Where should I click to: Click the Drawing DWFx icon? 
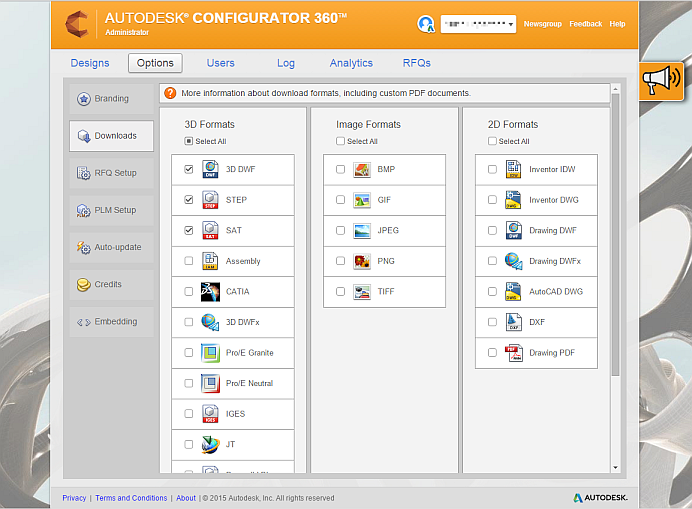(x=514, y=261)
